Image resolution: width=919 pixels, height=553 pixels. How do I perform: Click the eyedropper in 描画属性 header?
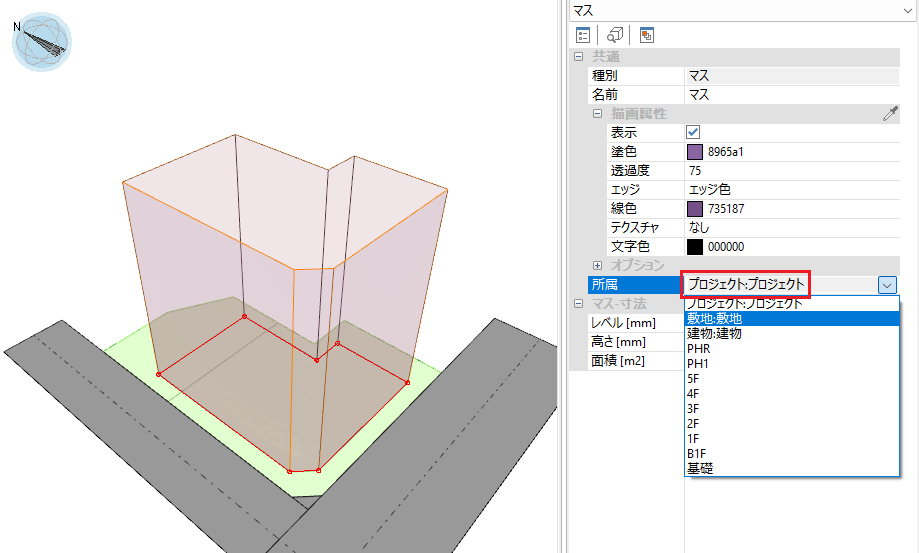[890, 114]
